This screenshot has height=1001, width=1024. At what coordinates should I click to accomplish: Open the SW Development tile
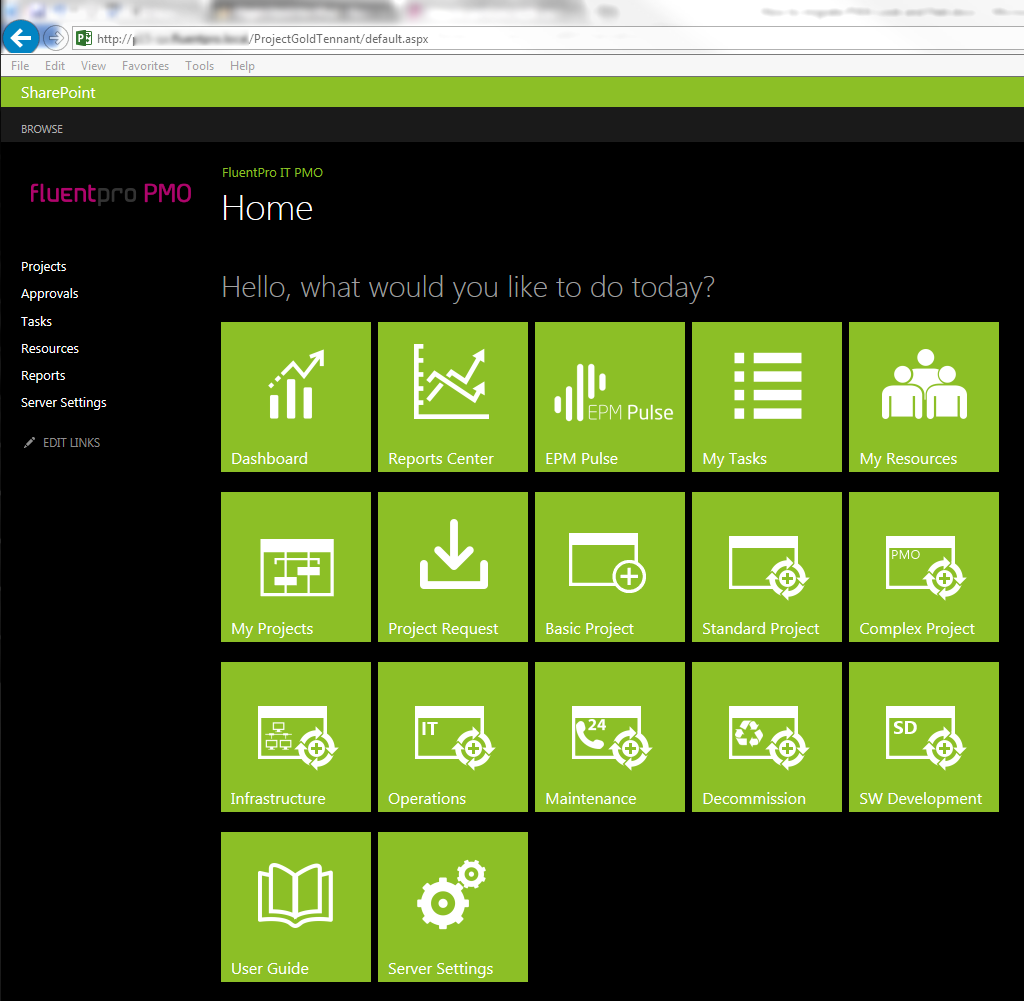(924, 737)
